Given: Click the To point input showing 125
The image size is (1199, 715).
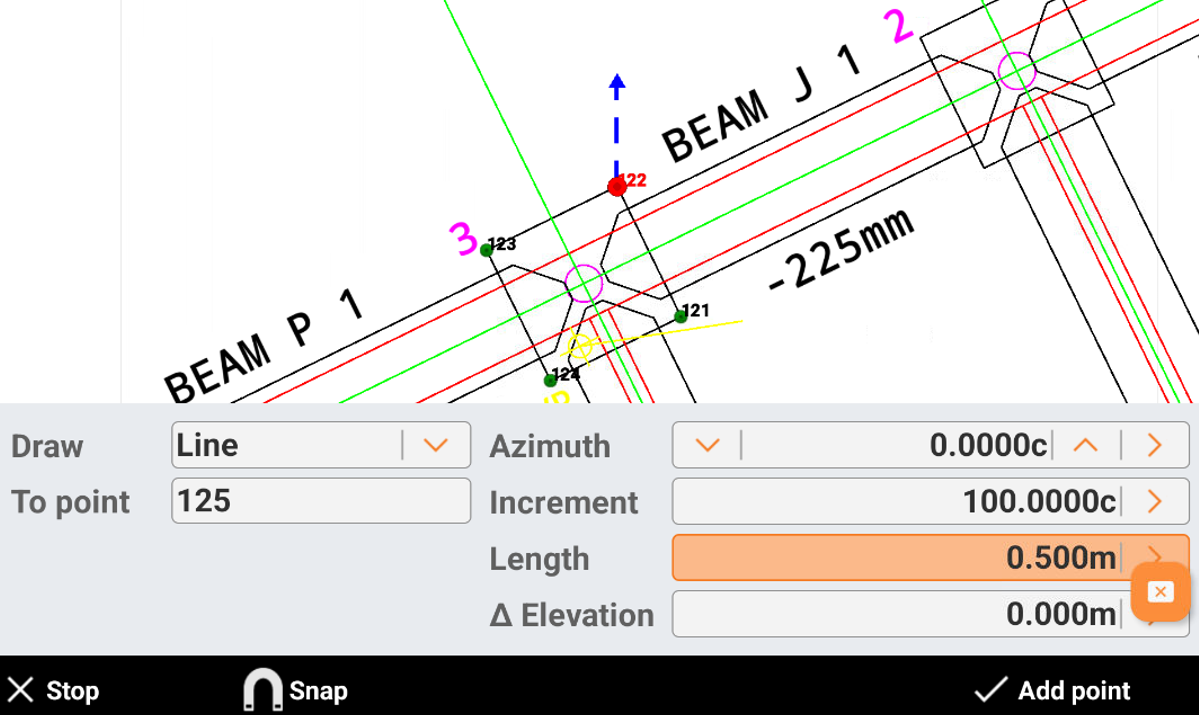Looking at the screenshot, I should pyautogui.click(x=320, y=500).
